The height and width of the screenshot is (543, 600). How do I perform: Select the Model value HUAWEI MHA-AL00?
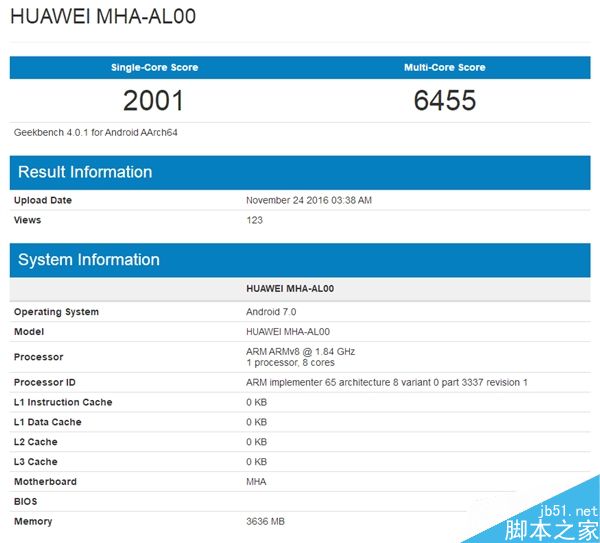point(288,332)
